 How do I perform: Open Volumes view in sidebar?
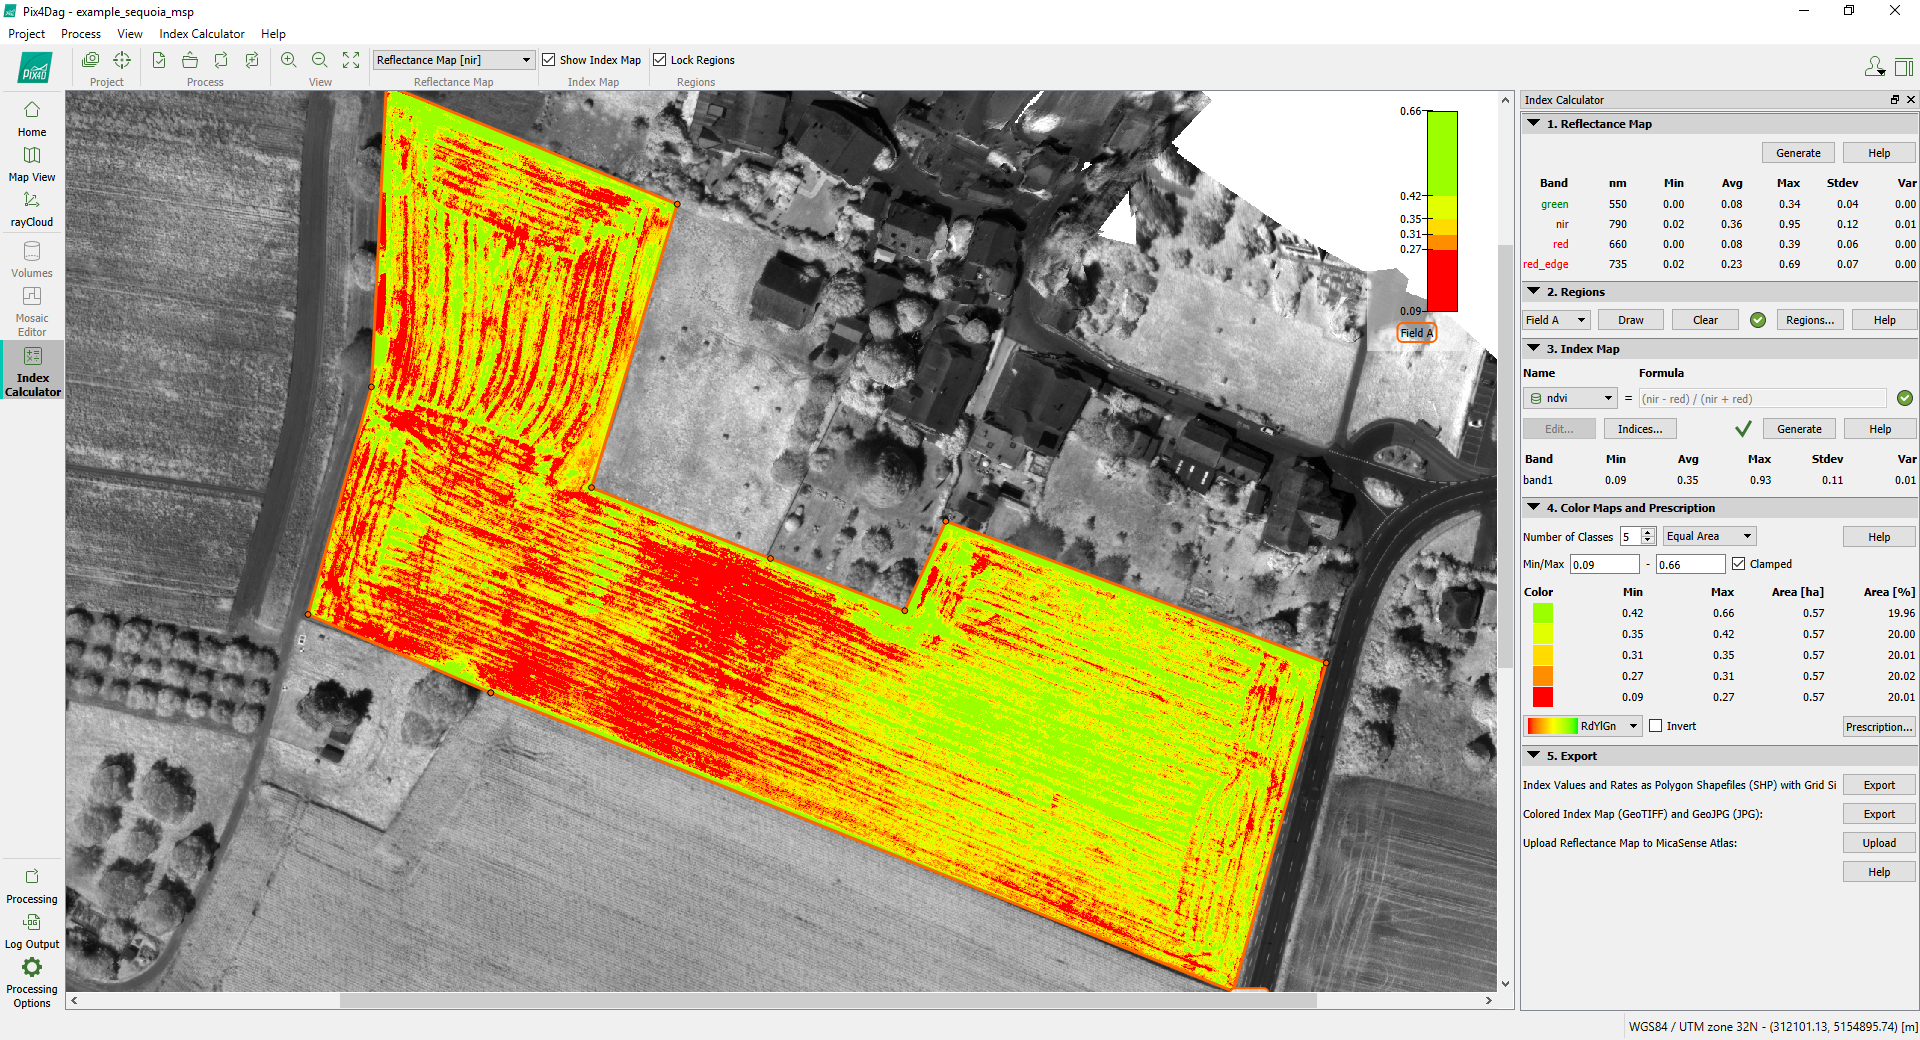coord(32,259)
